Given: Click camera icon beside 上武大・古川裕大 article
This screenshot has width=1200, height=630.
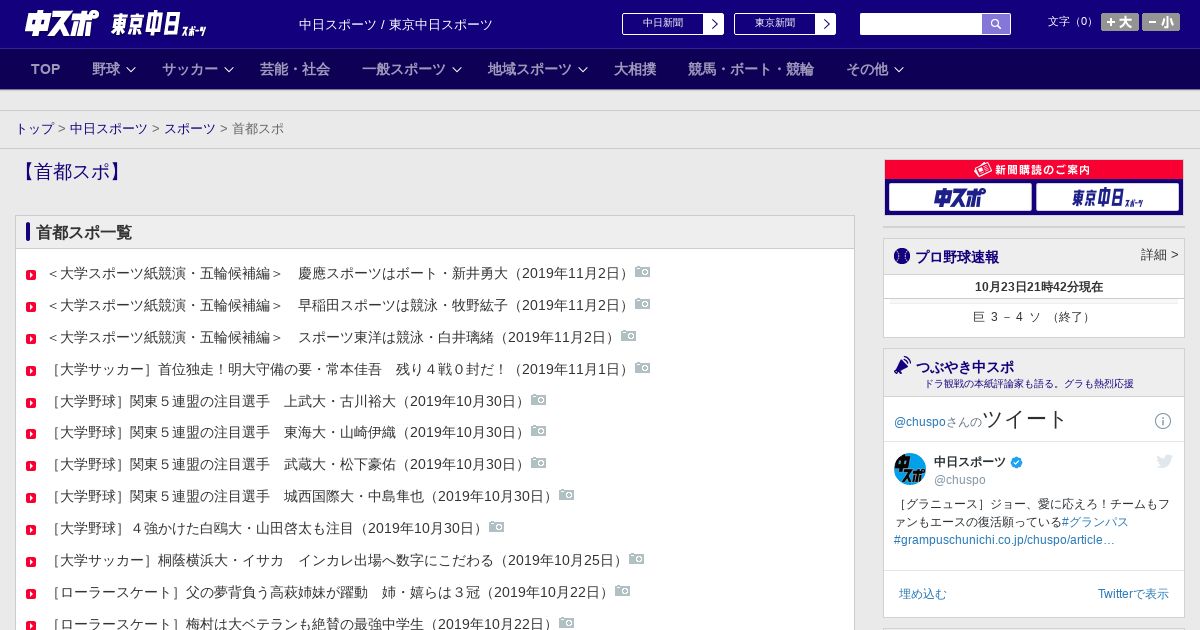Looking at the screenshot, I should 539,400.
